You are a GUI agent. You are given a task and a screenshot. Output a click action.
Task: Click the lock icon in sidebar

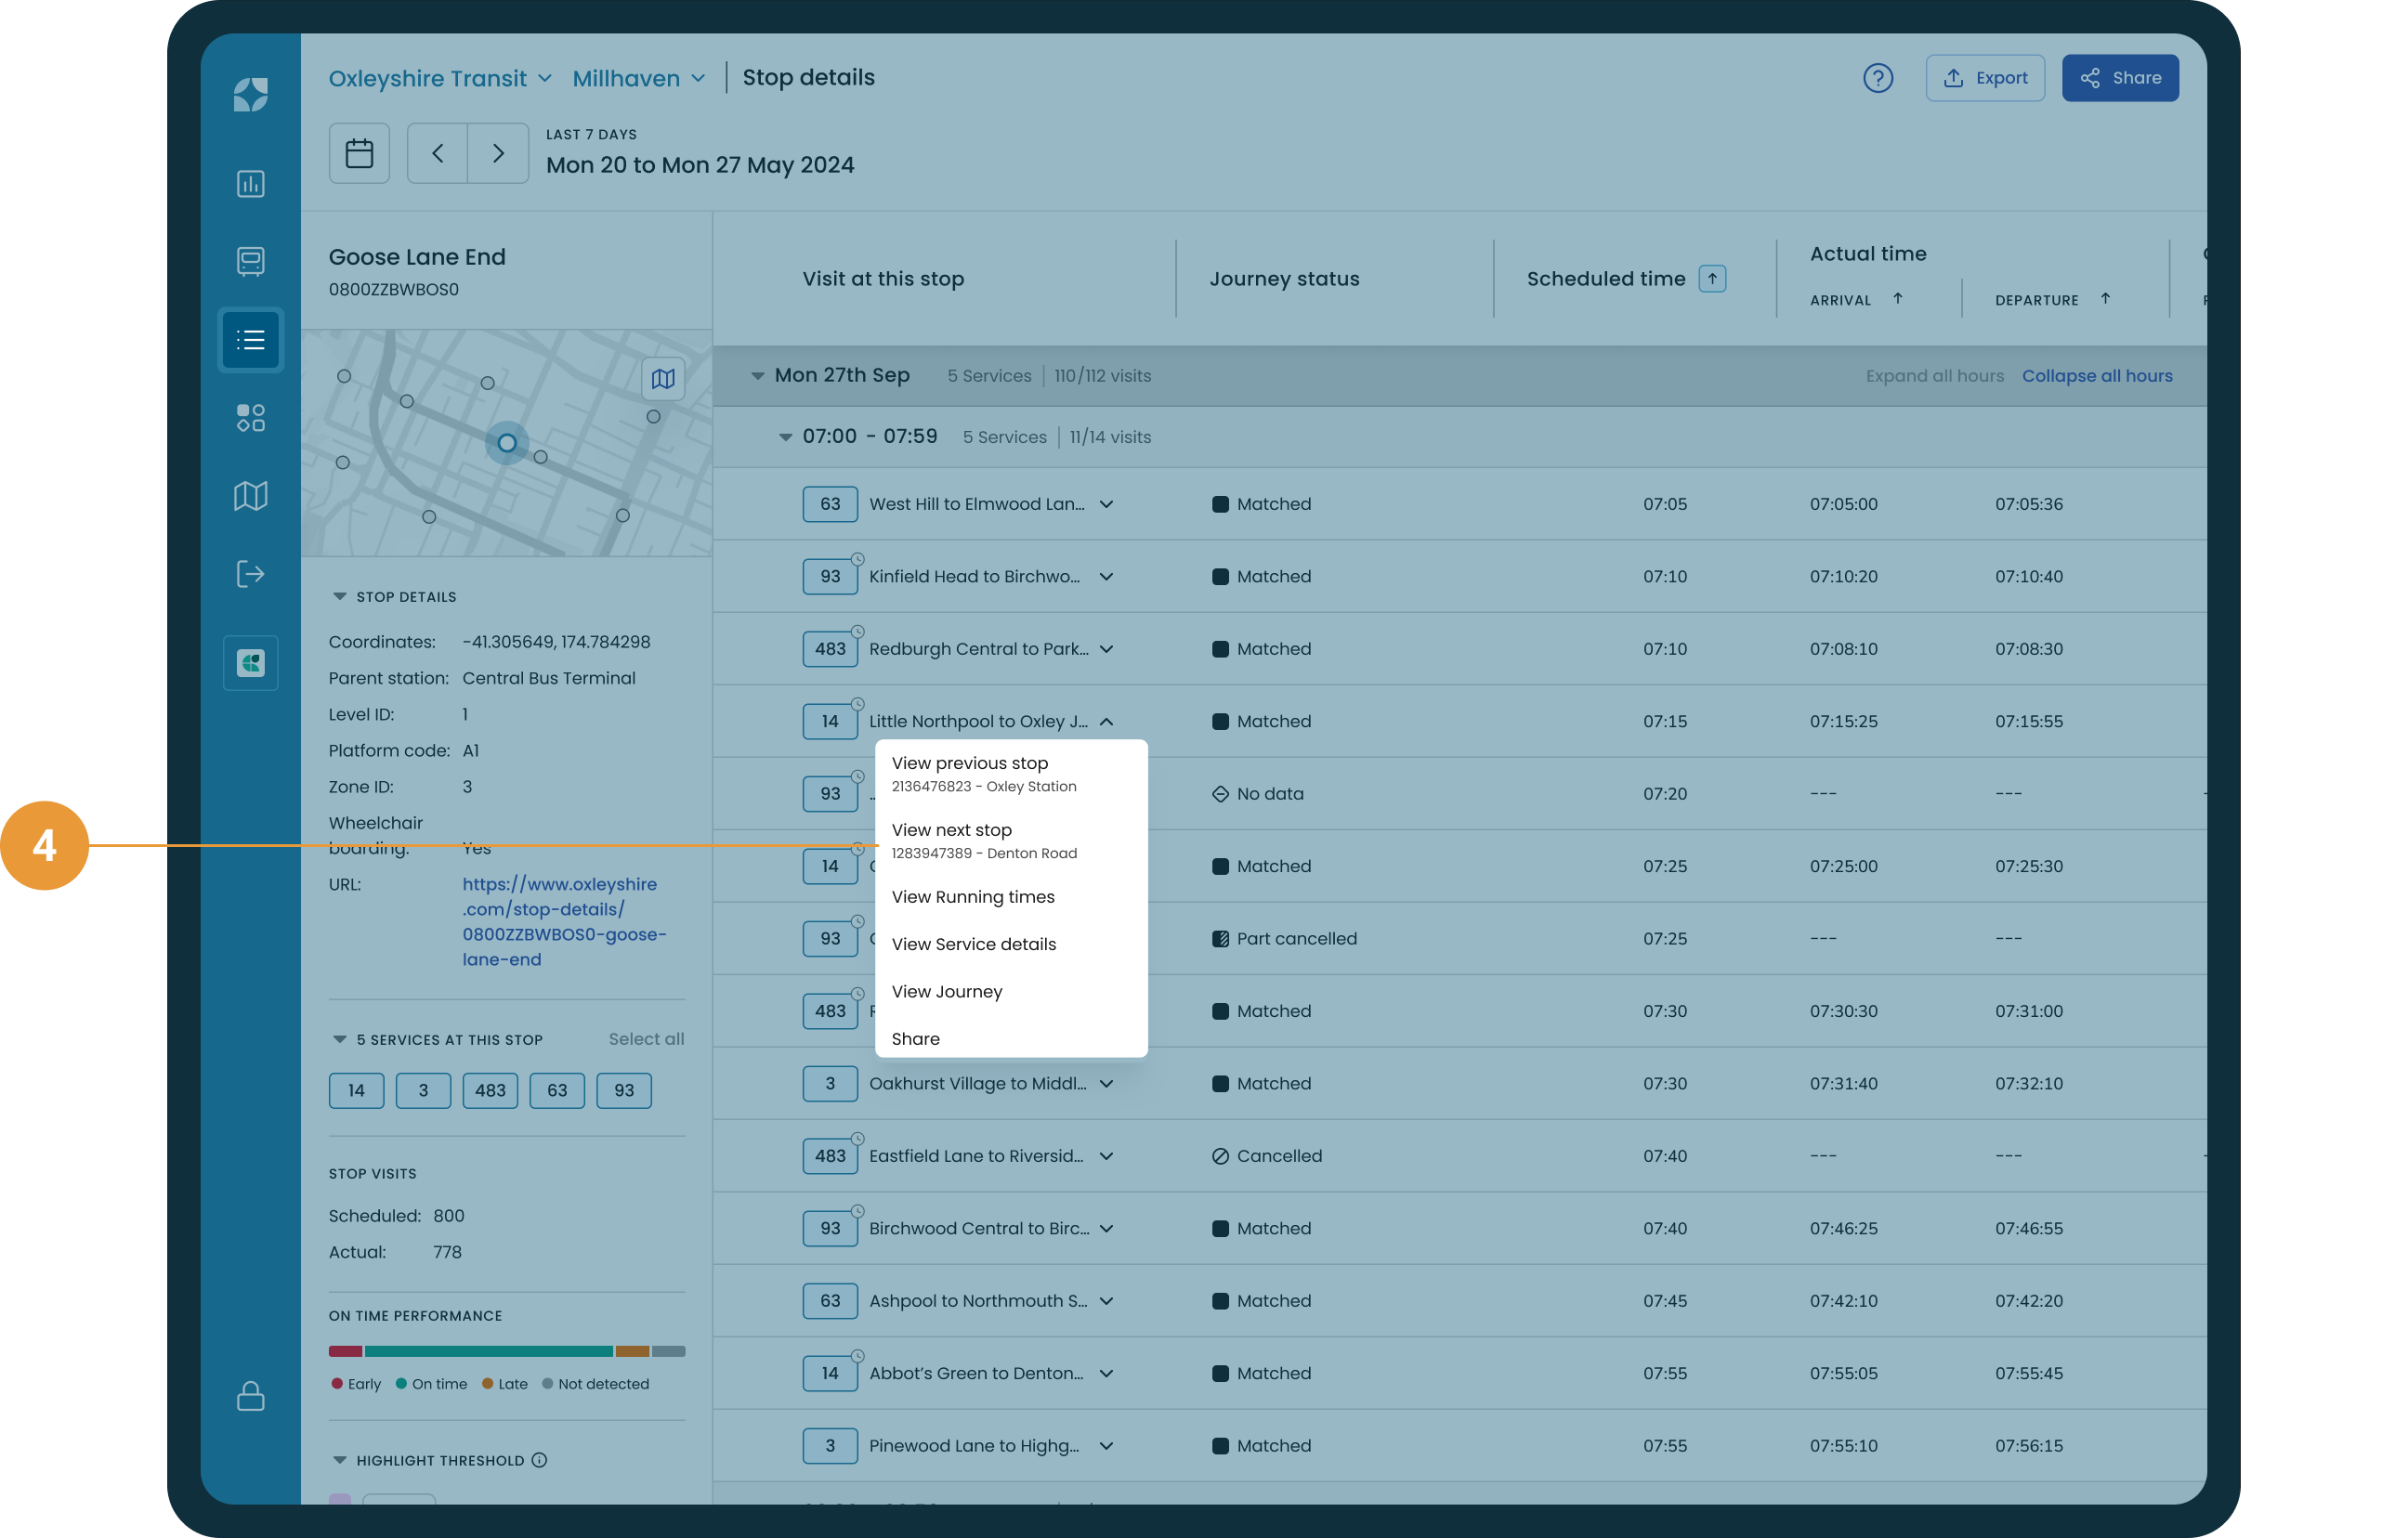(x=250, y=1396)
